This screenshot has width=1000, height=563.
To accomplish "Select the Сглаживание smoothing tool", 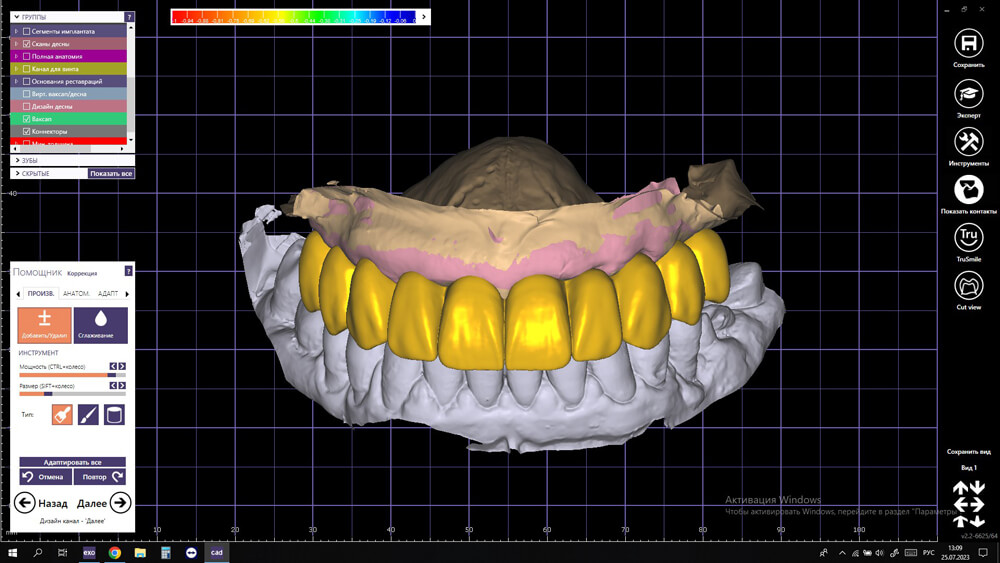I will [x=100, y=325].
